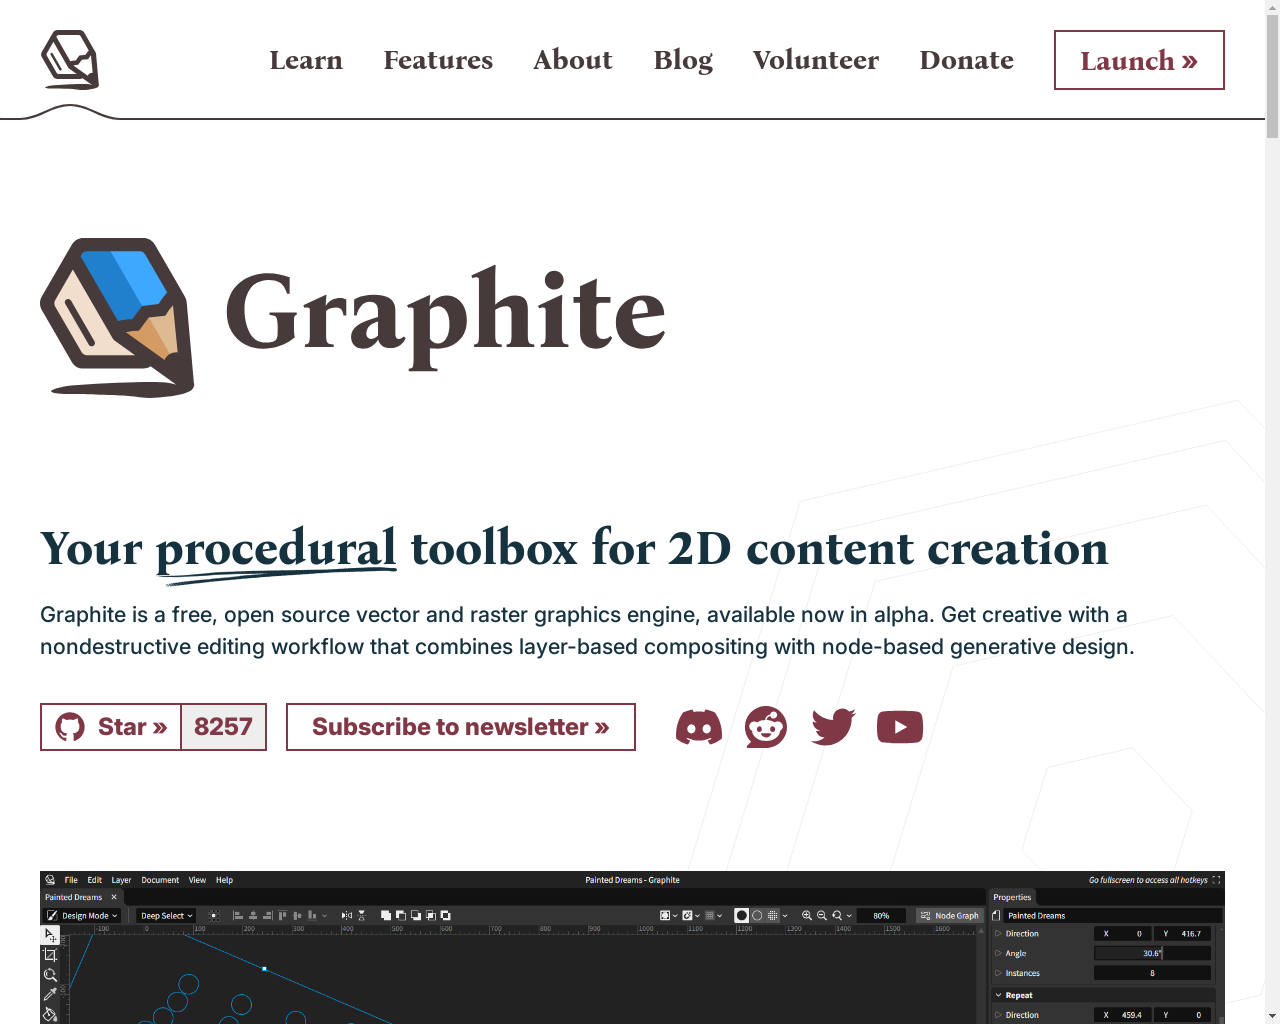The image size is (1280, 1024).
Task: Click the align right icon in the app toolbar
Action: (267, 915)
